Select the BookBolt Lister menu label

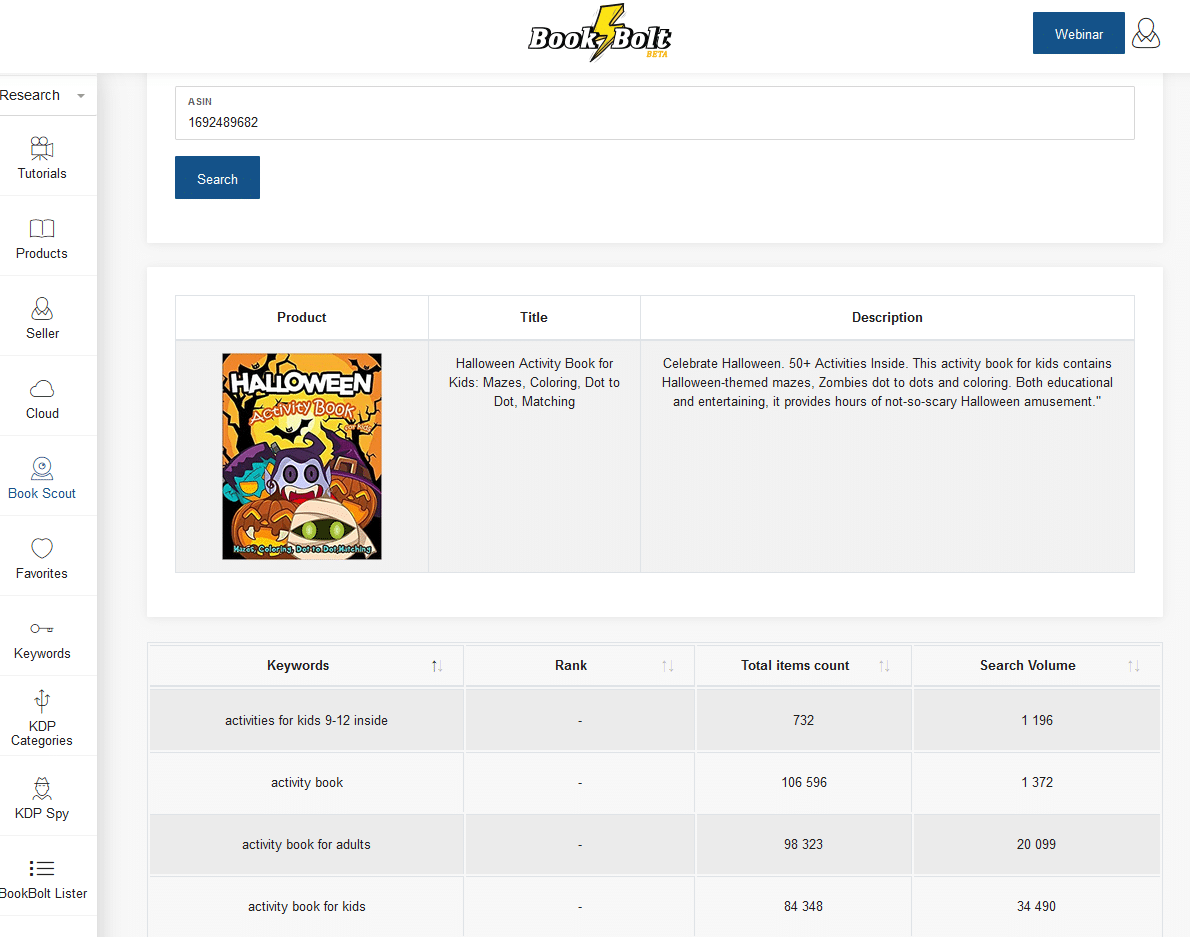coord(43,894)
